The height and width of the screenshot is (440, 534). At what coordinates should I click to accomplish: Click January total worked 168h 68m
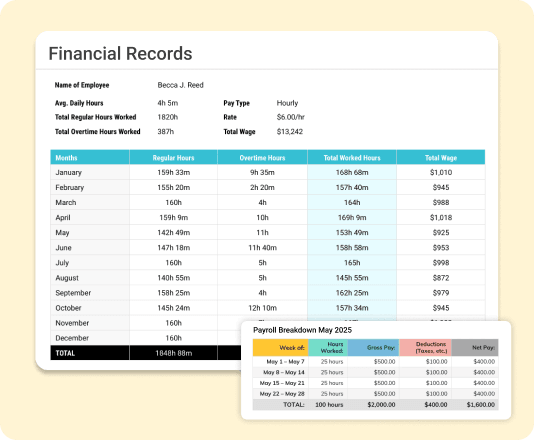(352, 172)
